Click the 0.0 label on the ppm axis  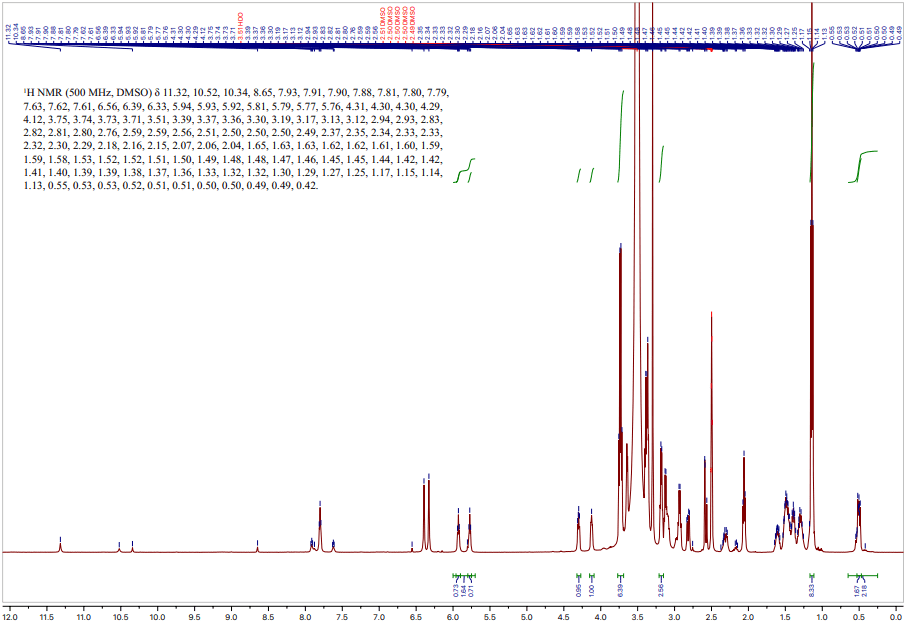tap(895, 615)
